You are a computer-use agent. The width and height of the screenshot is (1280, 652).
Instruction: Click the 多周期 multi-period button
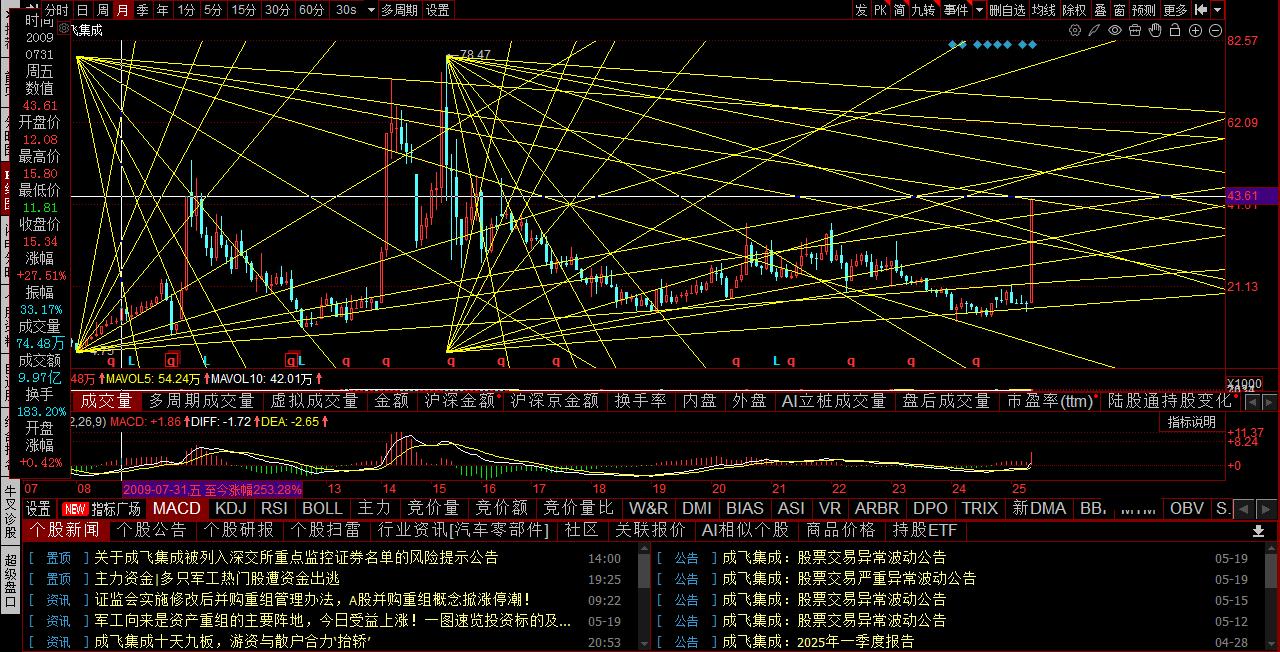point(400,10)
